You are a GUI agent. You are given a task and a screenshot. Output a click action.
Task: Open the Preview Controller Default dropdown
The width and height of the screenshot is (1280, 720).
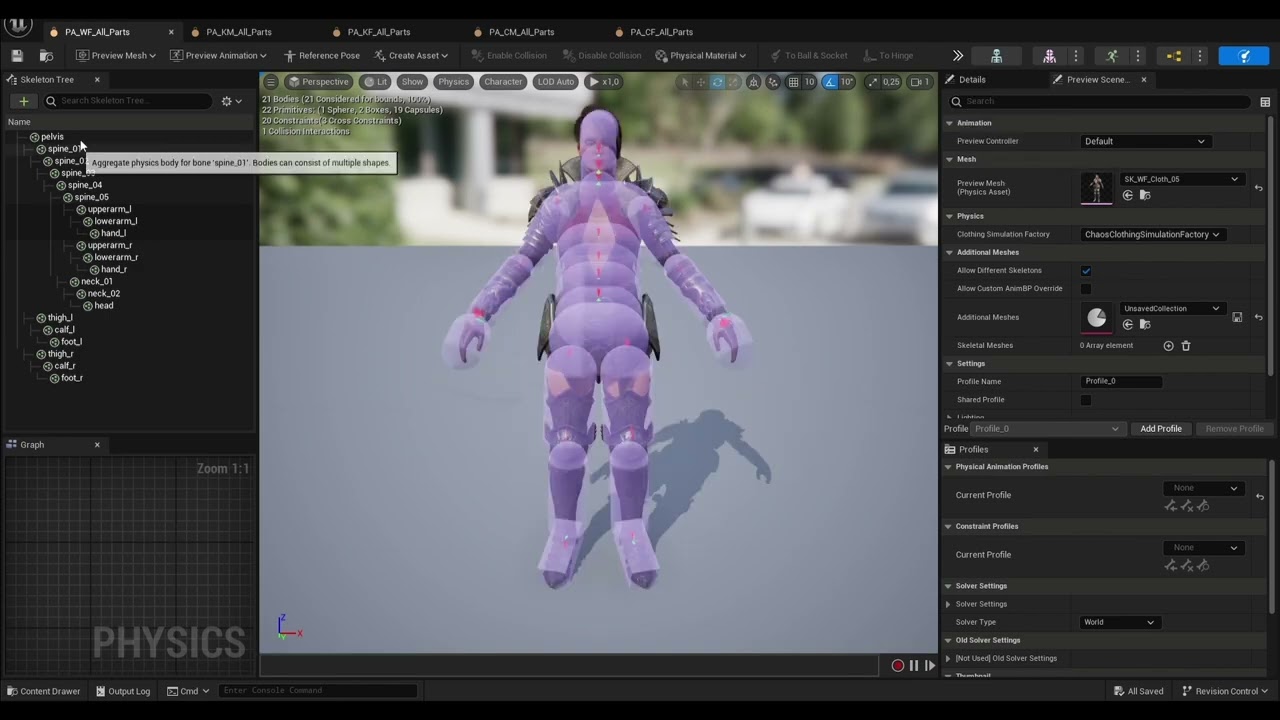[1145, 141]
